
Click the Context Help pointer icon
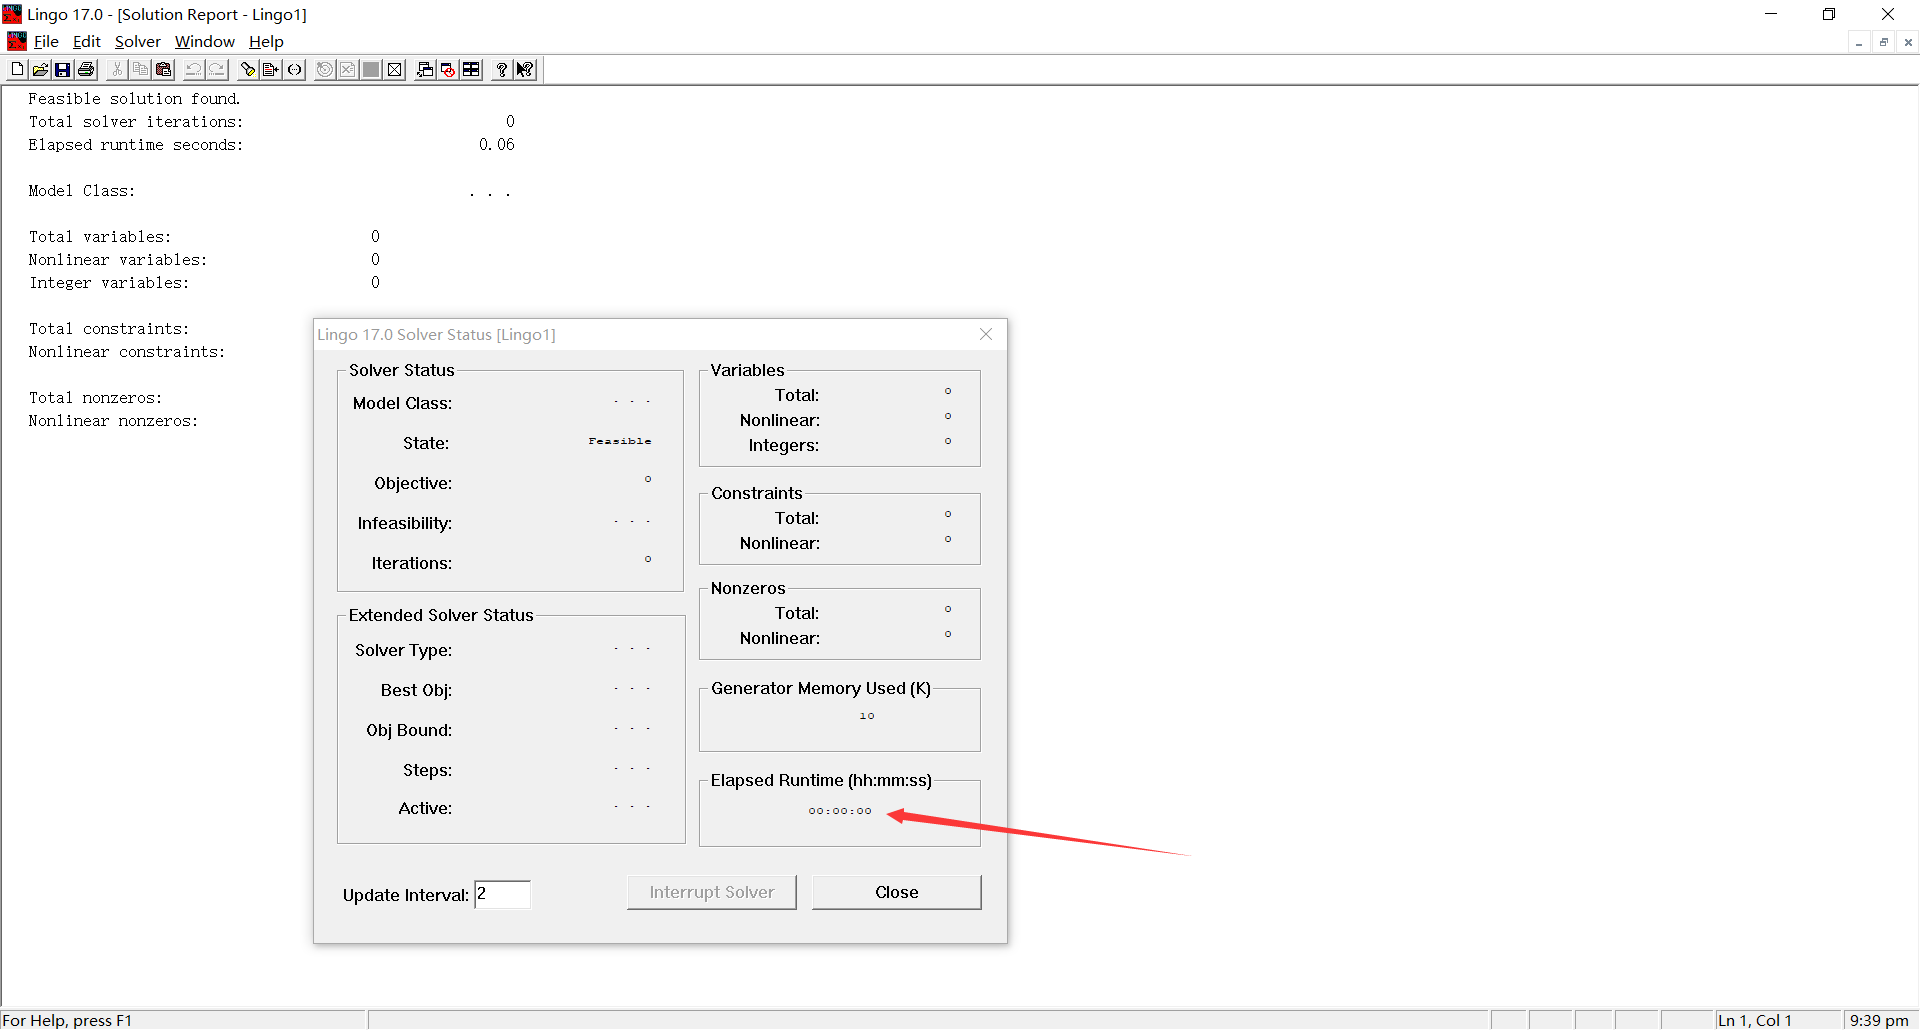(525, 69)
